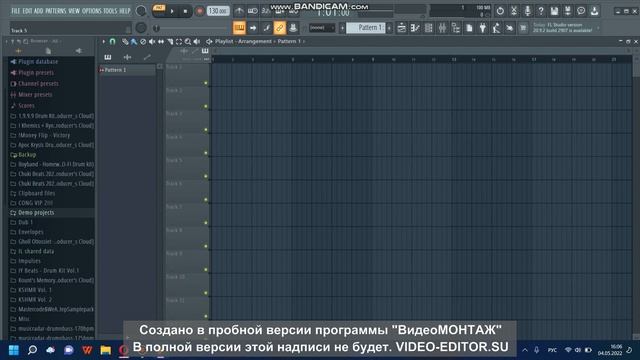This screenshot has width=640, height=360.
Task: Select the playback speaker tool
Action: coord(197,41)
